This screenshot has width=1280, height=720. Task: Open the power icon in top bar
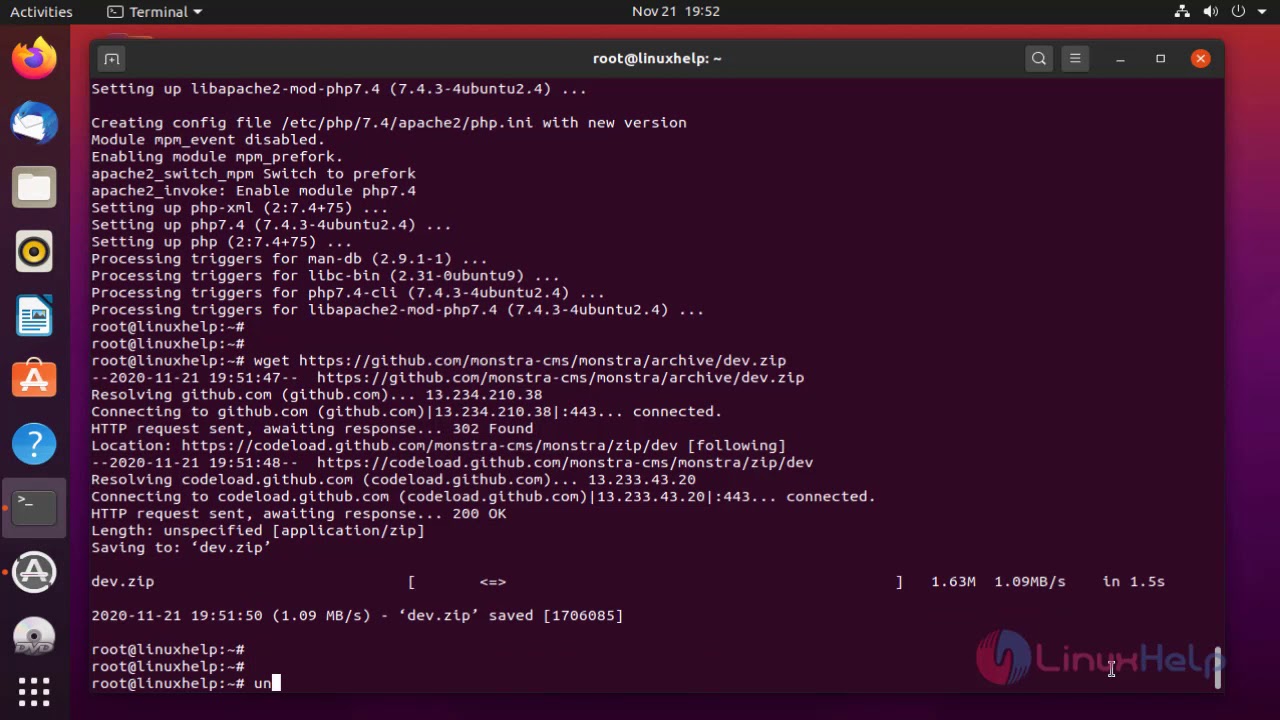tap(1238, 12)
